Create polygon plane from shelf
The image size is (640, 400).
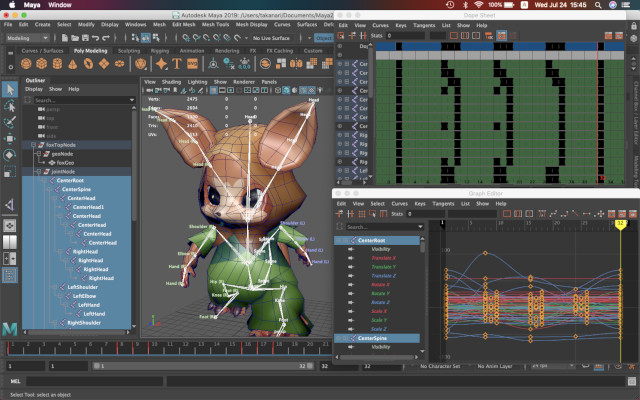tap(104, 64)
